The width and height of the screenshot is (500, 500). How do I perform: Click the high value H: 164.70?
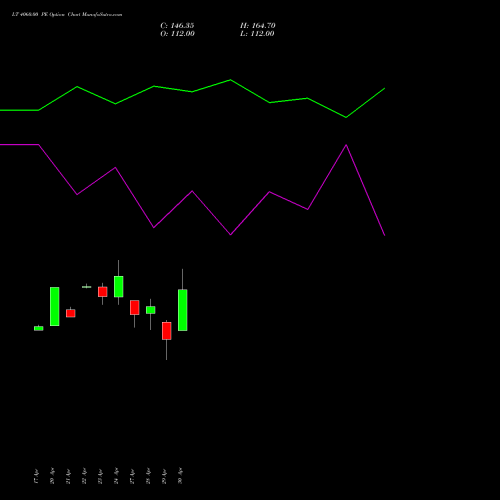[x=258, y=26]
